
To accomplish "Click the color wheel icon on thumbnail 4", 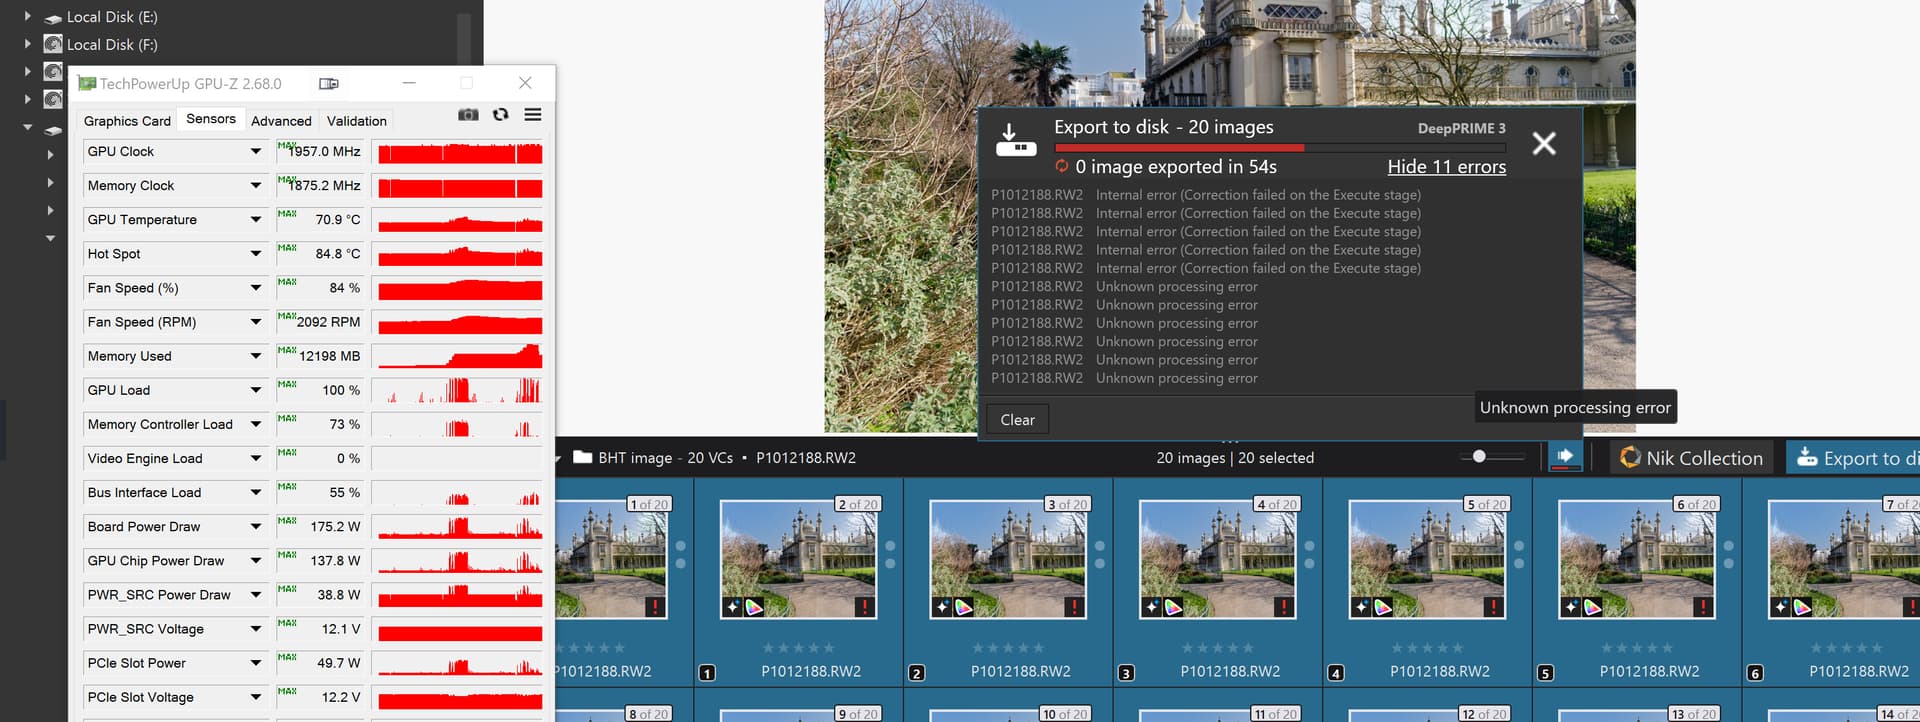I will pyautogui.click(x=1173, y=607).
